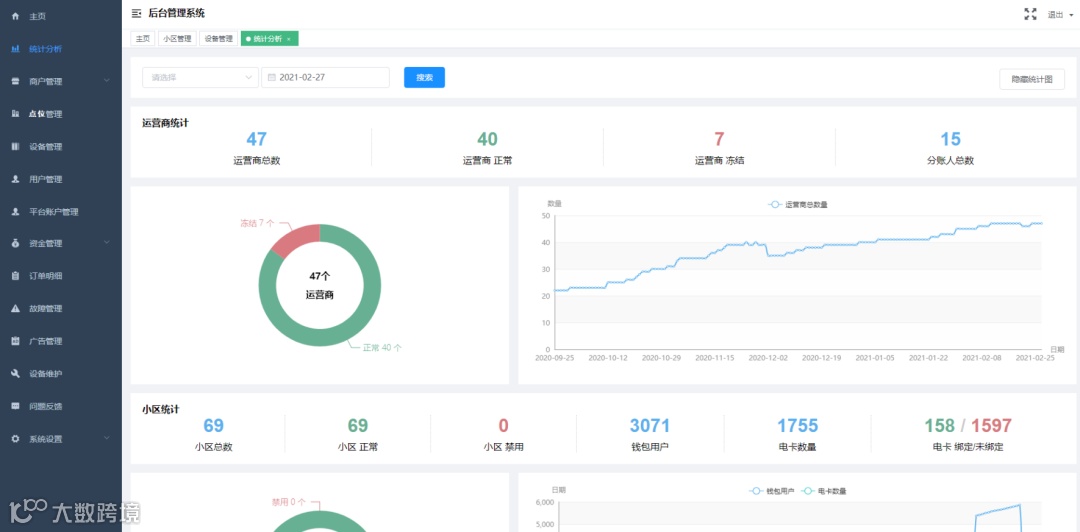Switch to the 设备管理 tab
Viewport: 1080px width, 532px height.
click(219, 39)
